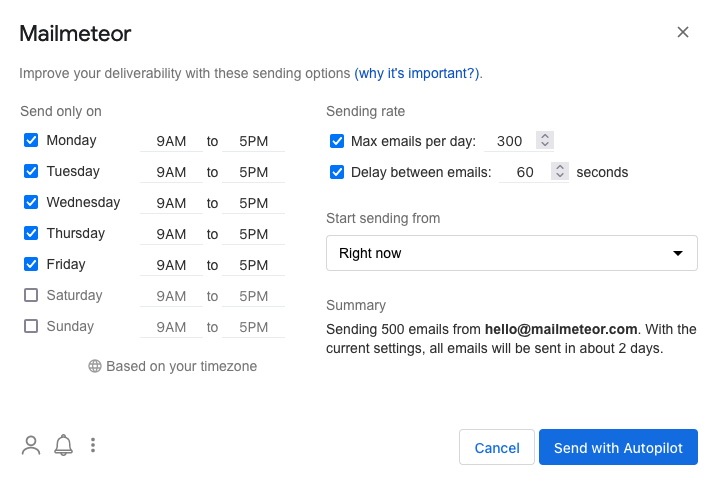Open the Tuesday start time 9AM selector

coord(171,172)
